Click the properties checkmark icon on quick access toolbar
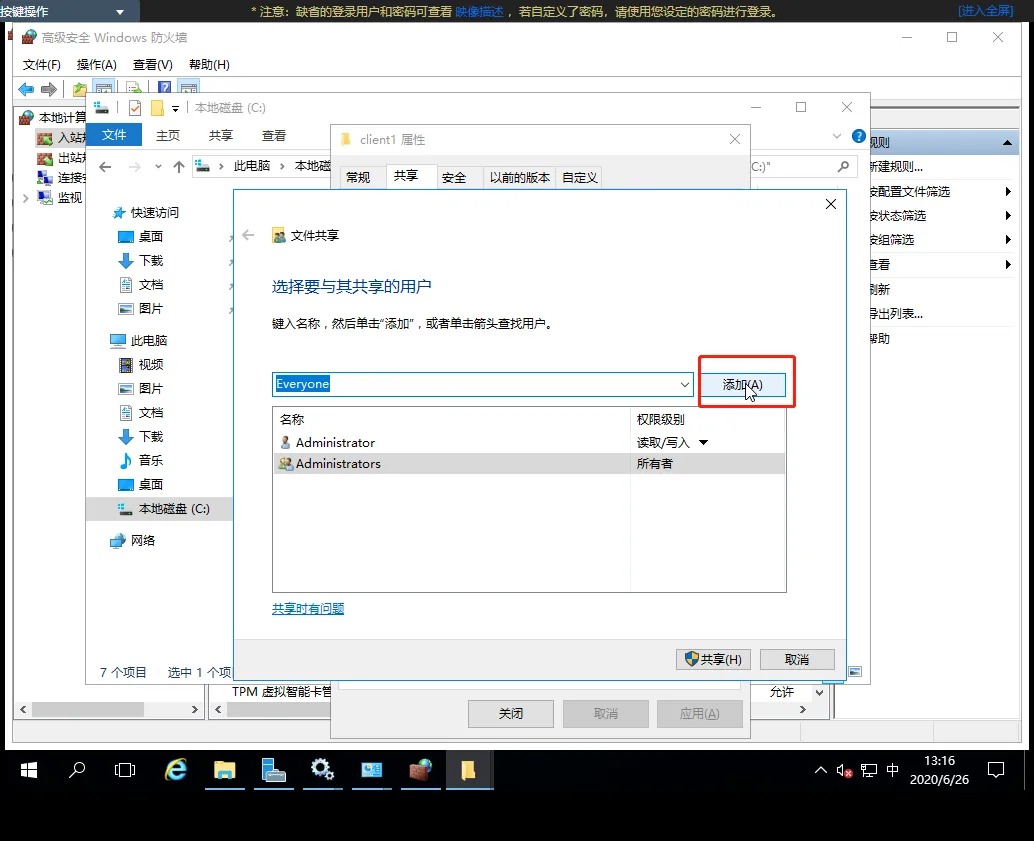Image resolution: width=1034 pixels, height=841 pixels. tap(136, 107)
